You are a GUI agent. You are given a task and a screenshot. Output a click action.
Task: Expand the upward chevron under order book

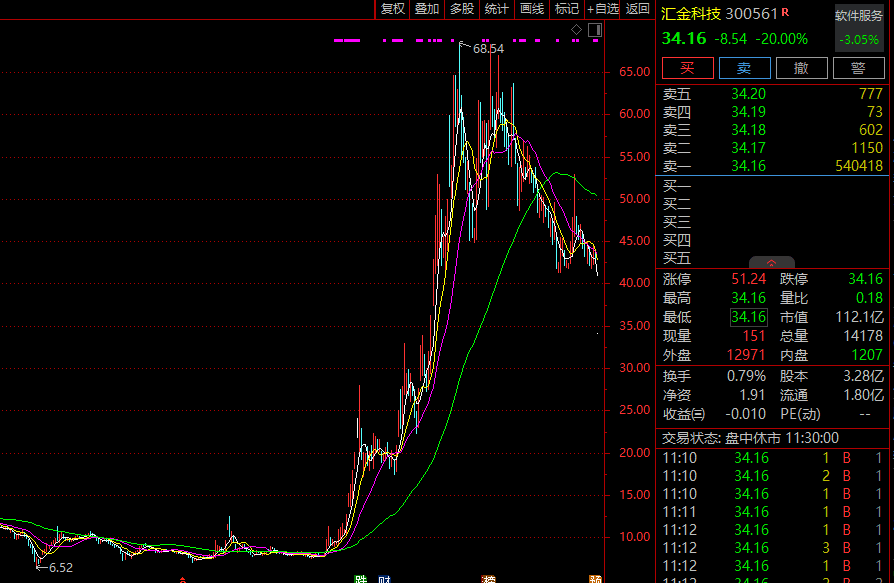click(771, 263)
